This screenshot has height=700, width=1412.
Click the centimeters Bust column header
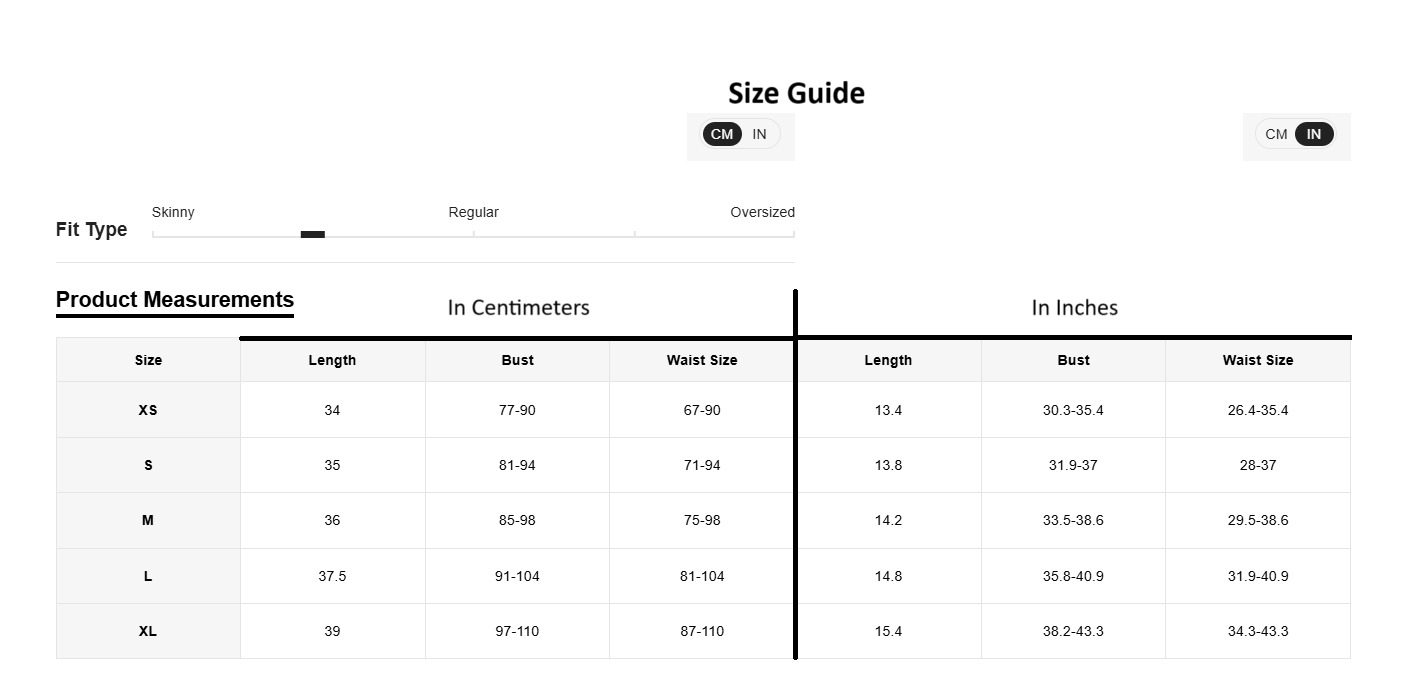pyautogui.click(x=517, y=360)
